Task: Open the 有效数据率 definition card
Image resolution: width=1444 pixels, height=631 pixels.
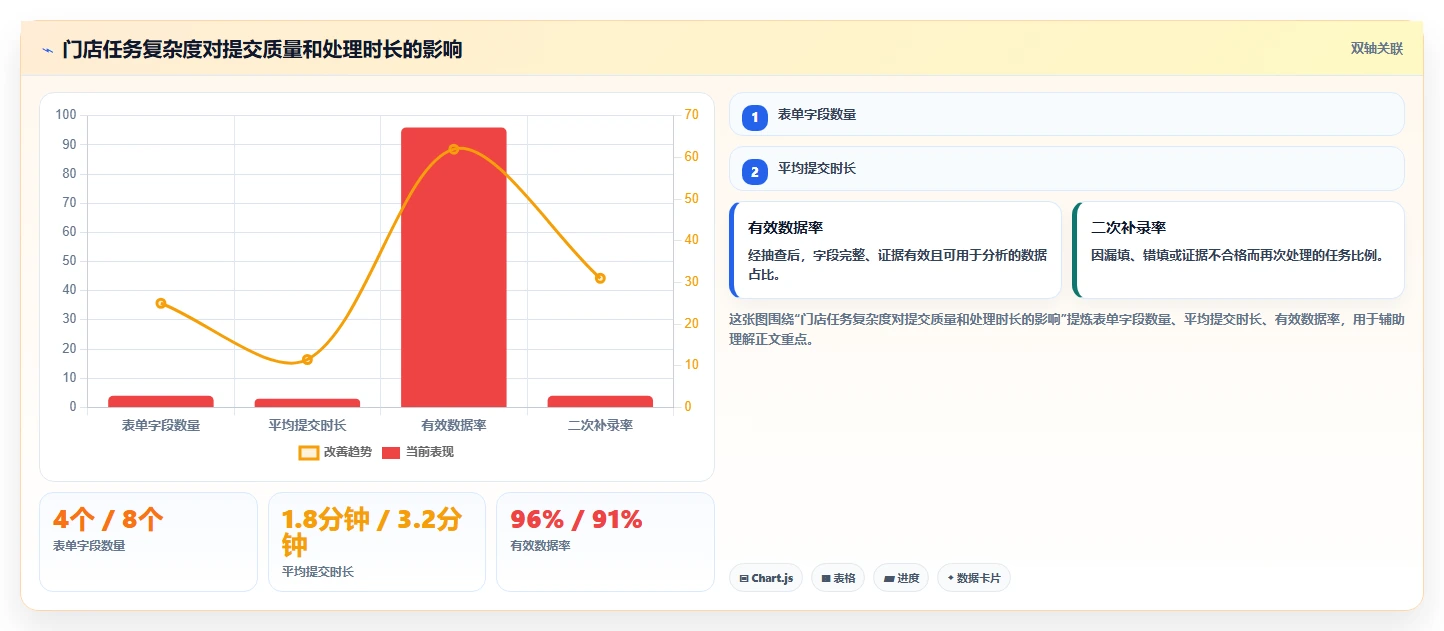Action: click(896, 250)
